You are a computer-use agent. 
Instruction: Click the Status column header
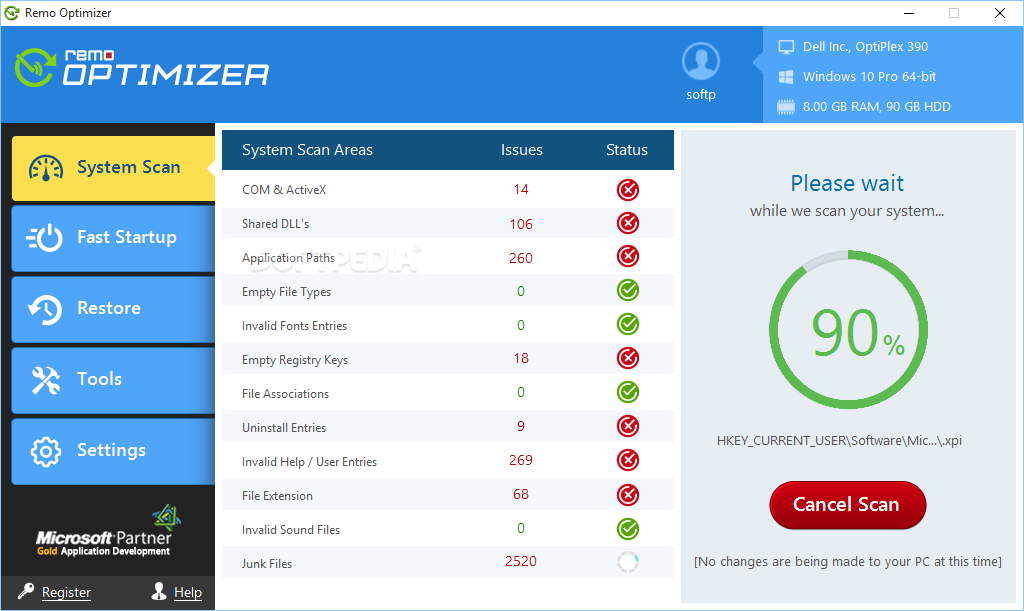(x=626, y=149)
